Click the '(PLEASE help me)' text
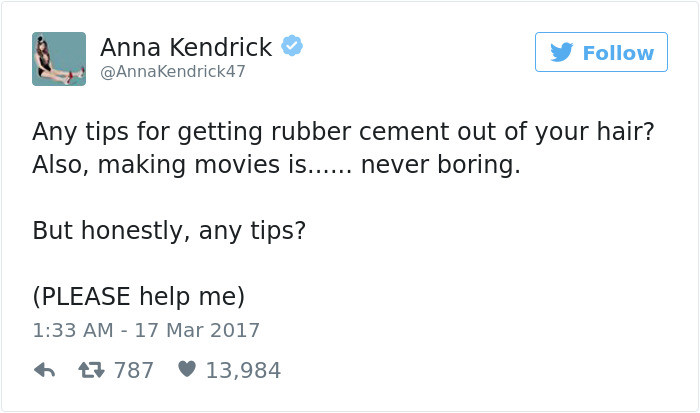This screenshot has width=700, height=413. [x=138, y=297]
